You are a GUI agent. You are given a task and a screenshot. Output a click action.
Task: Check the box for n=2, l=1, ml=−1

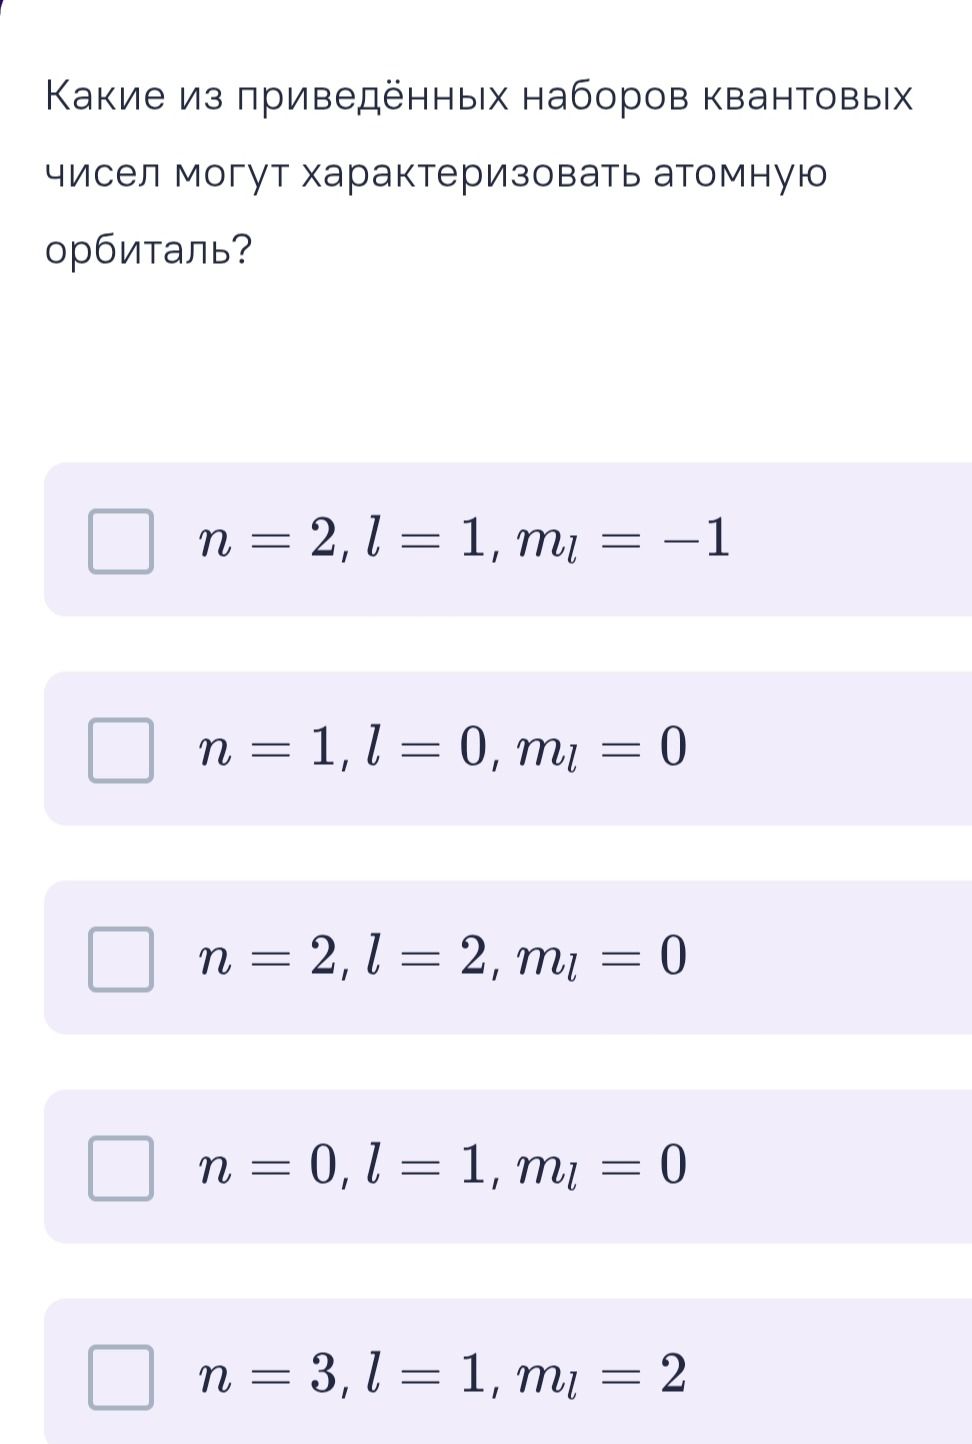121,541
